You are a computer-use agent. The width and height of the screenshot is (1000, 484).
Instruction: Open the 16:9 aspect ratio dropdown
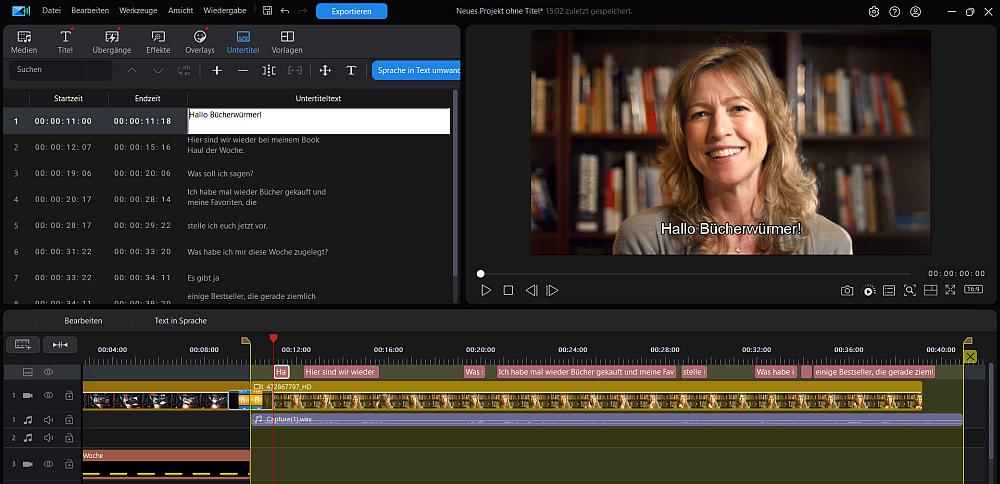coord(972,290)
